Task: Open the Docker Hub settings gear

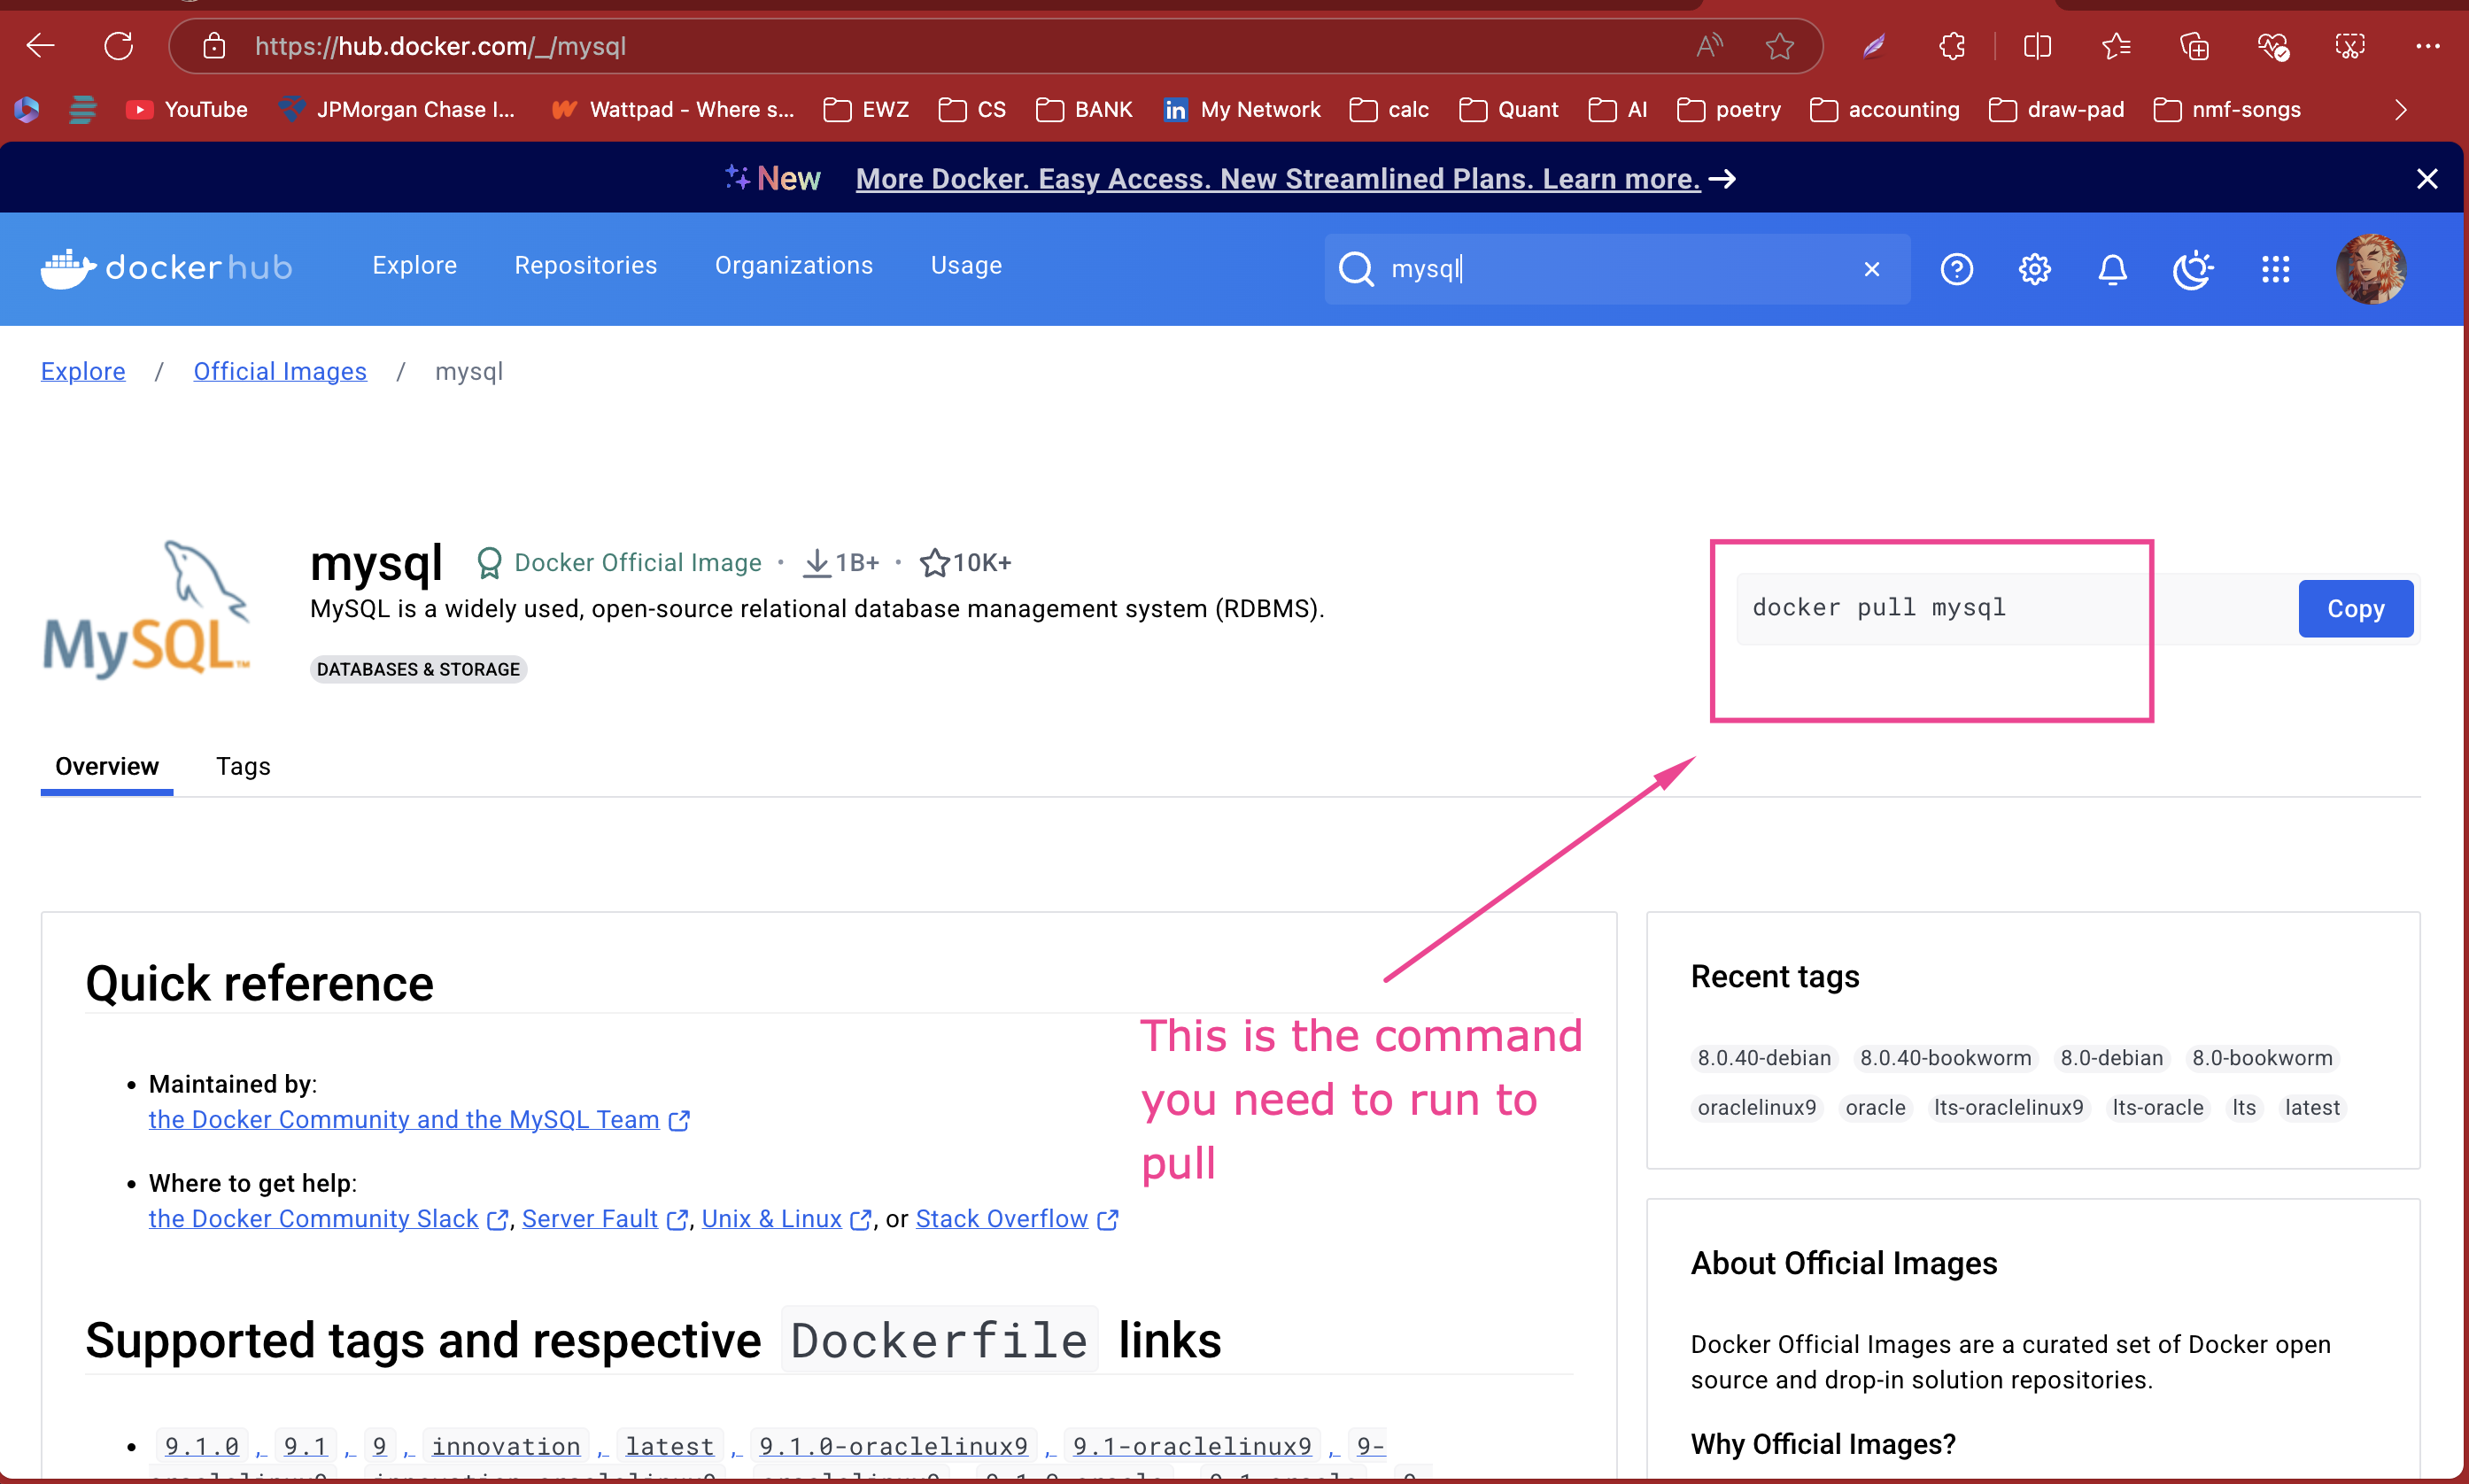Action: (2034, 269)
